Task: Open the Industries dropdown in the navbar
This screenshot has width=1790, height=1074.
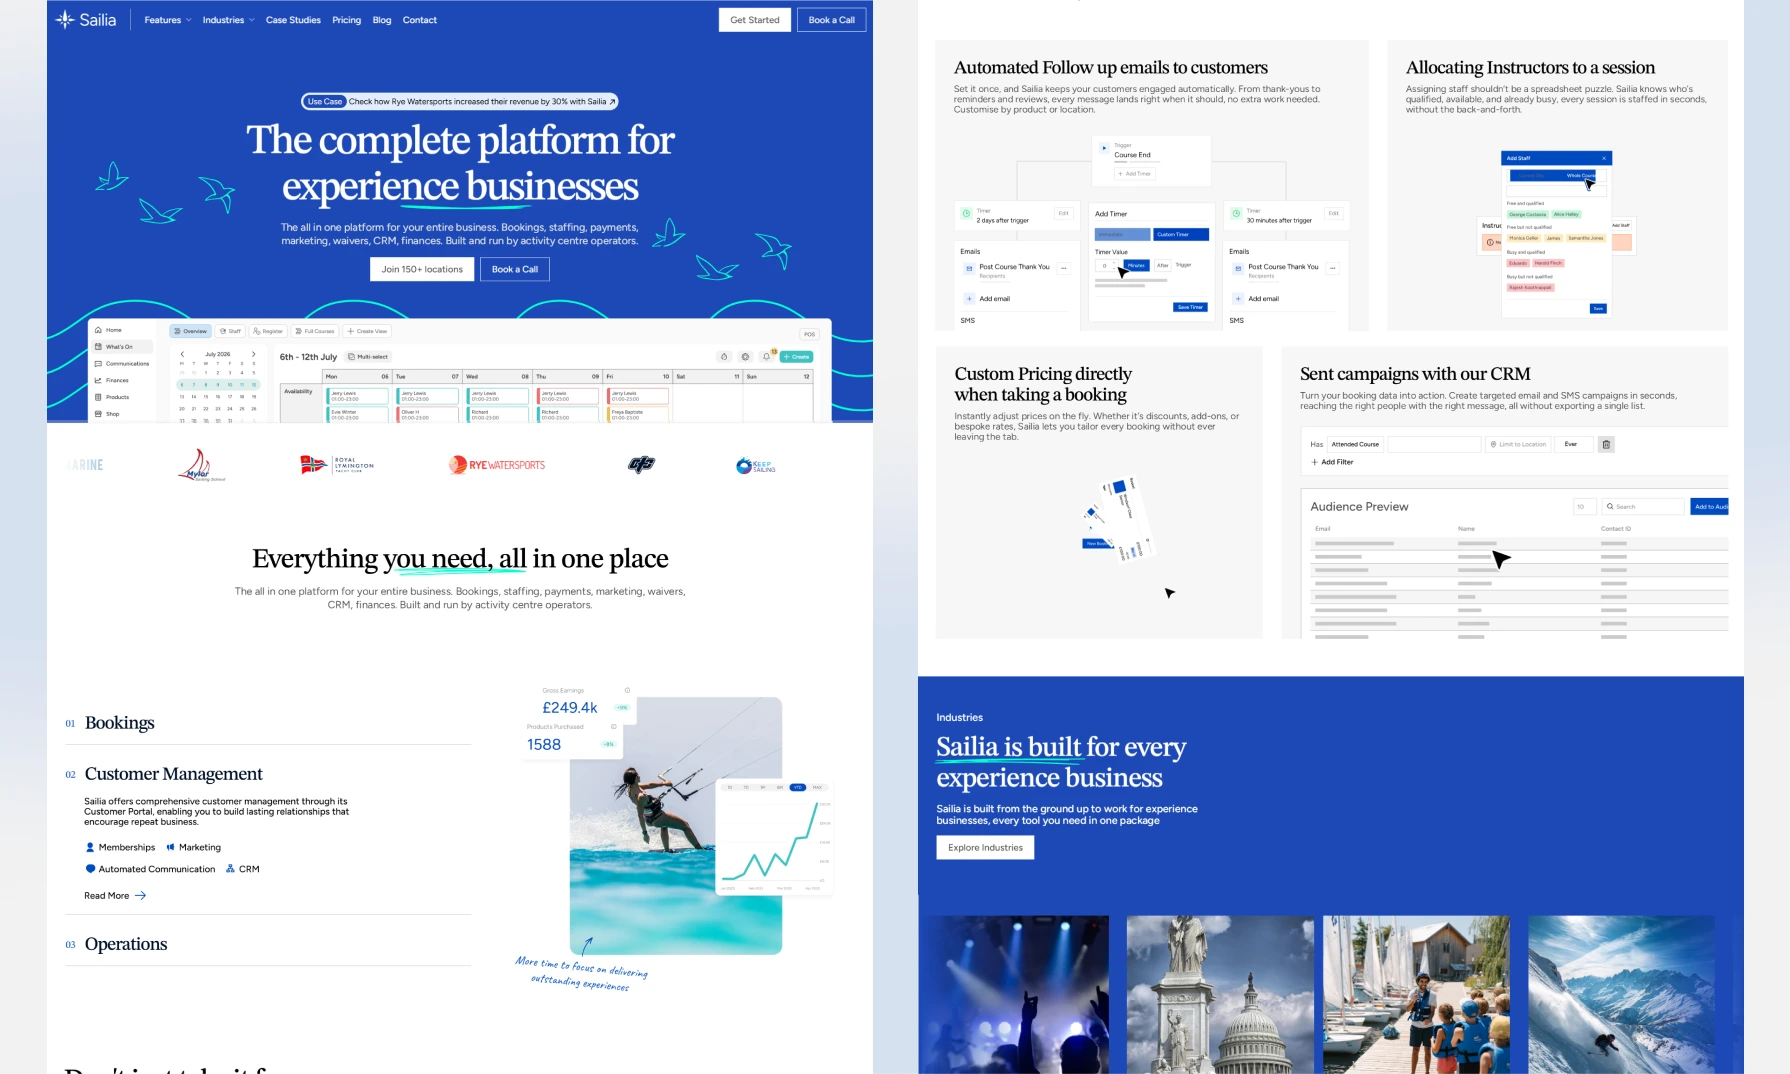Action: pos(225,19)
